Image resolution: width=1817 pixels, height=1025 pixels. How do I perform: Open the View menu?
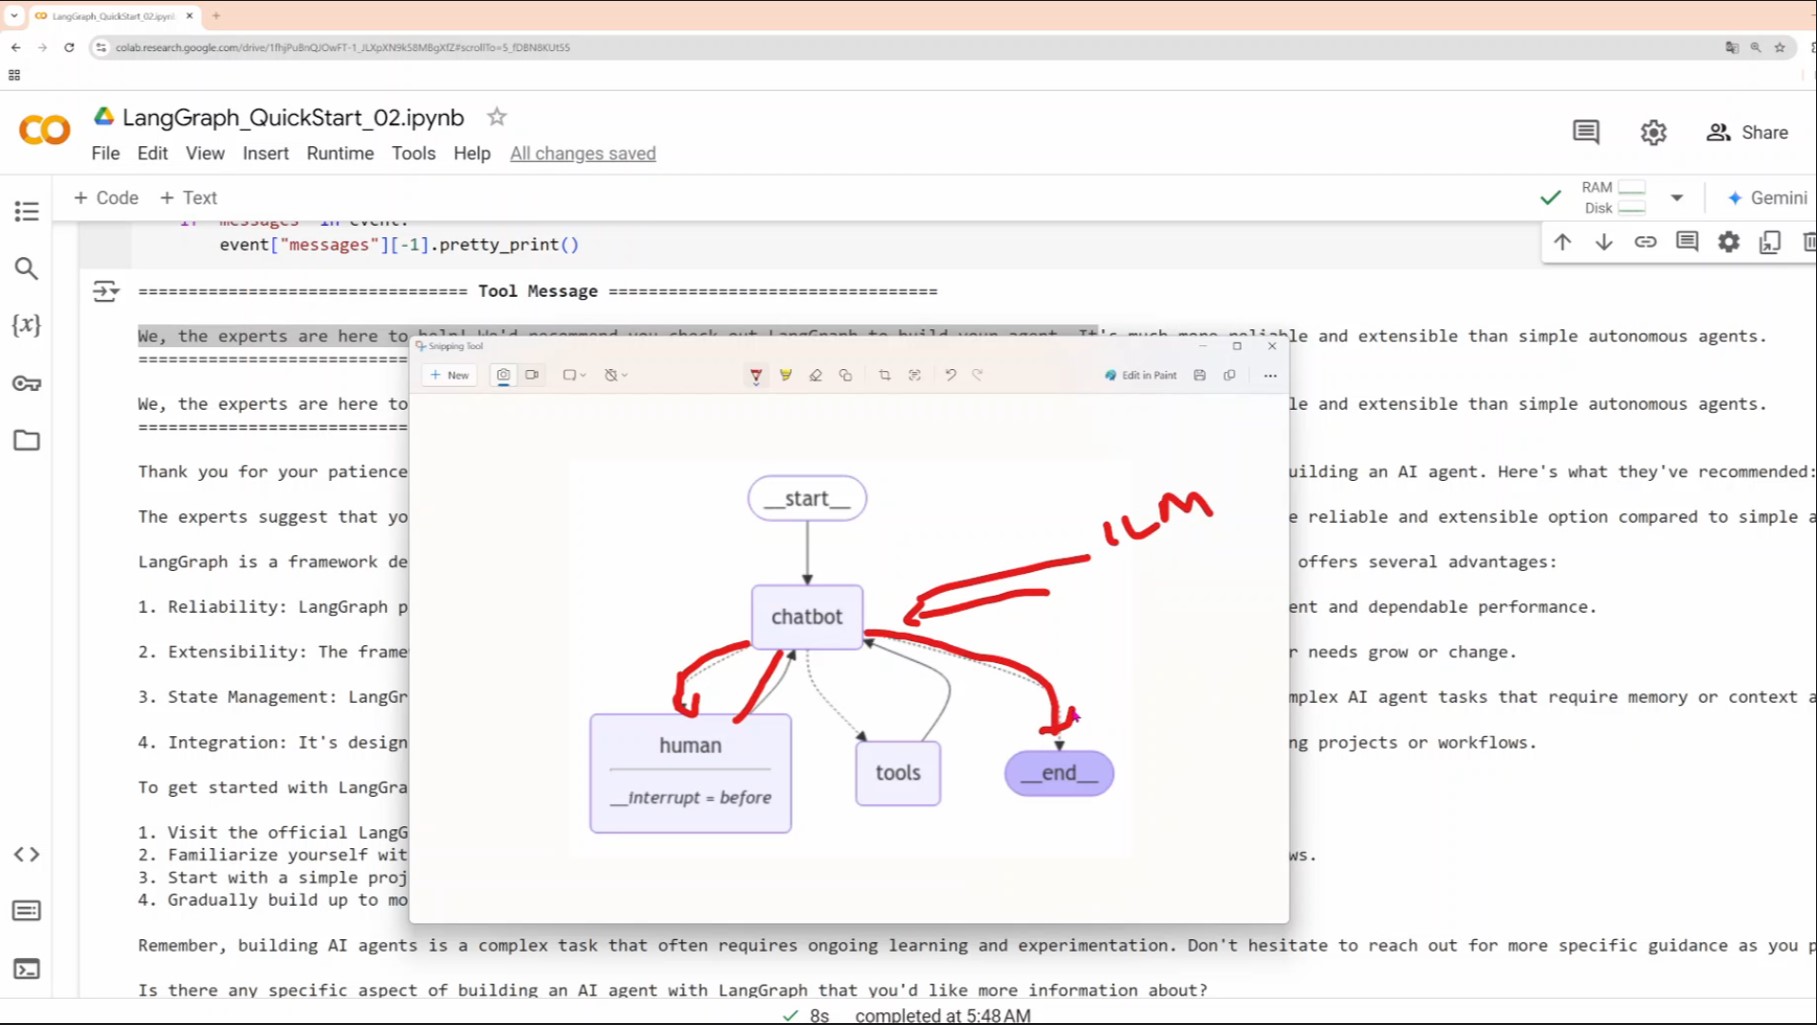205,153
